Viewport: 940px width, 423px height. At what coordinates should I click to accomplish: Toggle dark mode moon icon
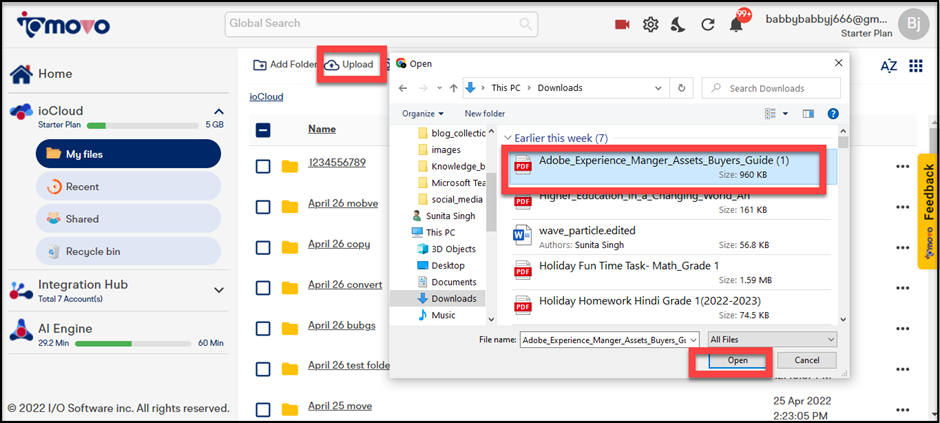coord(678,25)
